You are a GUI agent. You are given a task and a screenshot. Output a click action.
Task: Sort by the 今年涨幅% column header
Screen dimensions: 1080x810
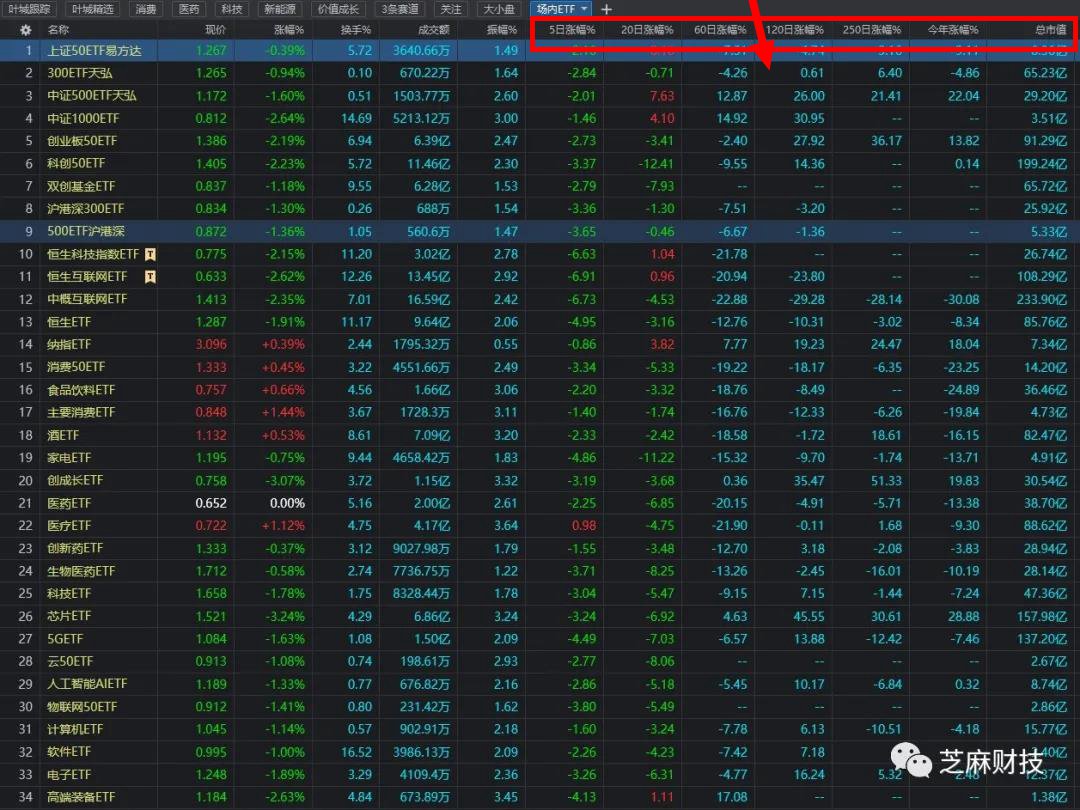point(953,30)
